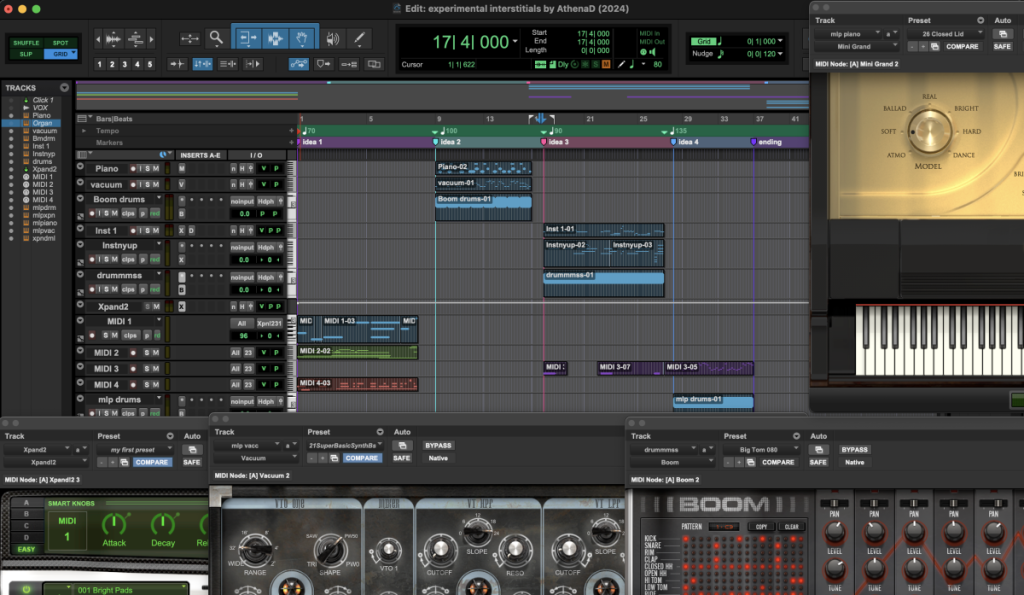
Task: Select the Zoomer magnifying glass tool
Action: pos(216,39)
